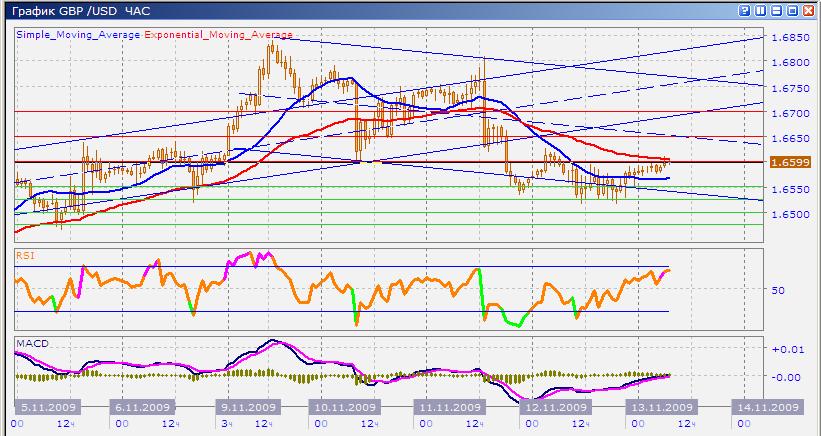Close the GBP/USD chart window

pos(807,10)
